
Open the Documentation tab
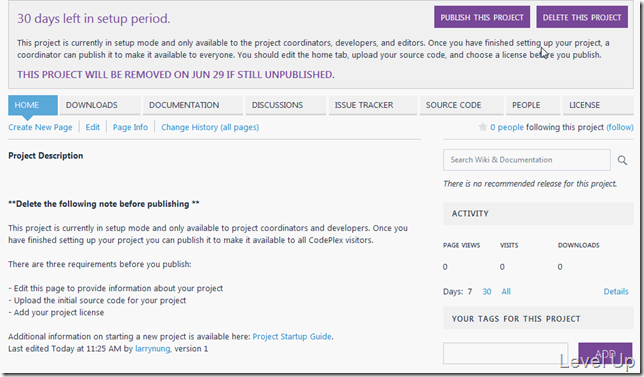[193, 105]
